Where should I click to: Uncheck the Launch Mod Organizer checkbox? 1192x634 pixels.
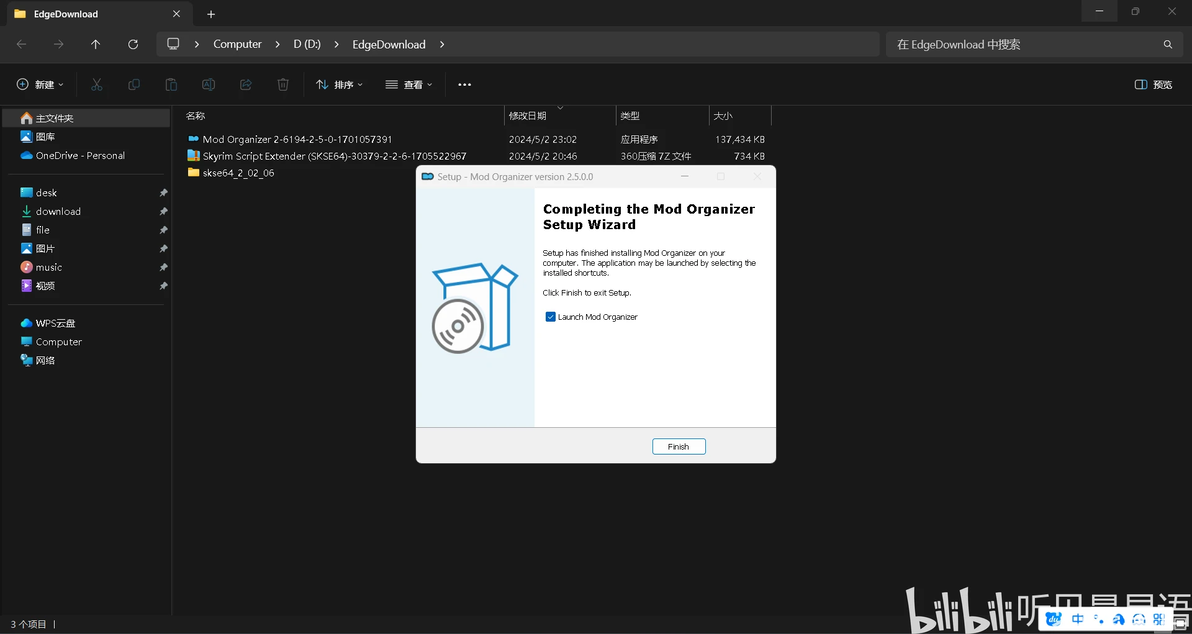[550, 317]
